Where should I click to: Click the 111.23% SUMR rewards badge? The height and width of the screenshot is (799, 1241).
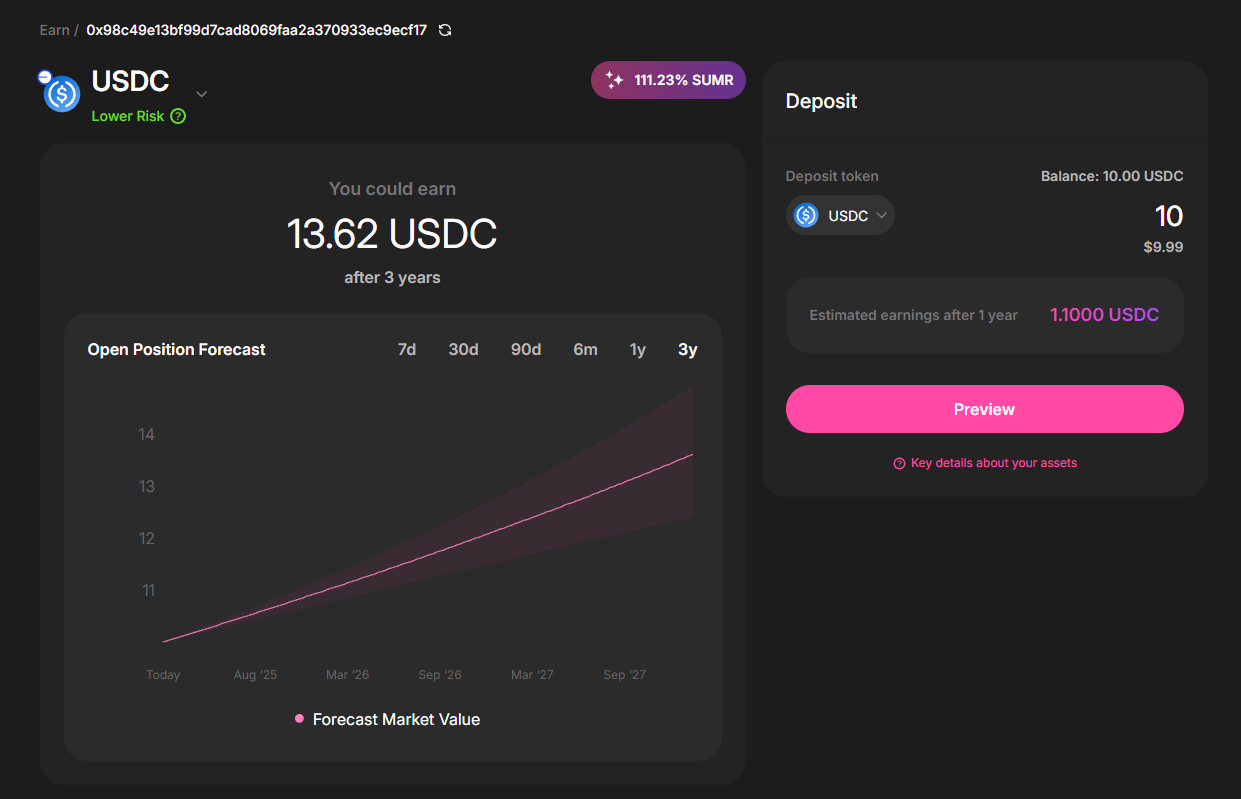668,80
